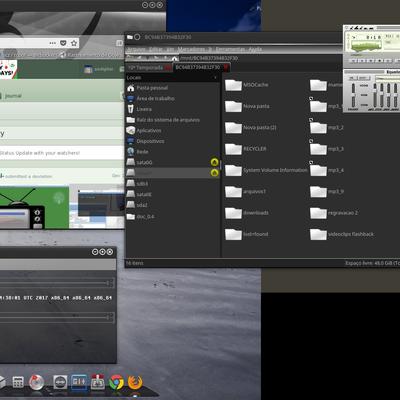Screen dimensions: 400x400
Task: Open the green TV antenna thumbnail
Action: pos(34,207)
